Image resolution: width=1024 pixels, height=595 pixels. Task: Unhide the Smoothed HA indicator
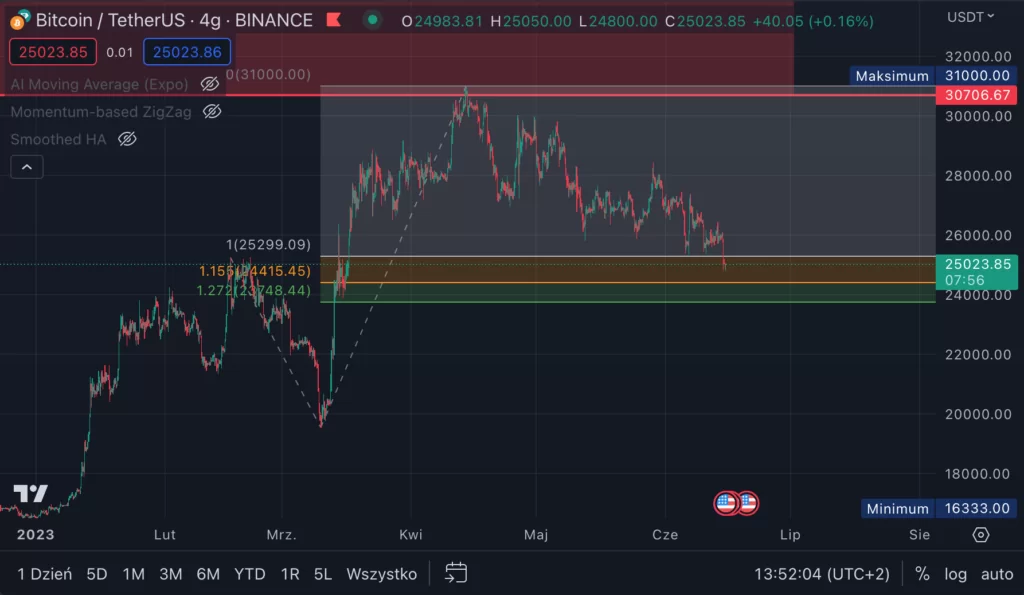tap(127, 139)
